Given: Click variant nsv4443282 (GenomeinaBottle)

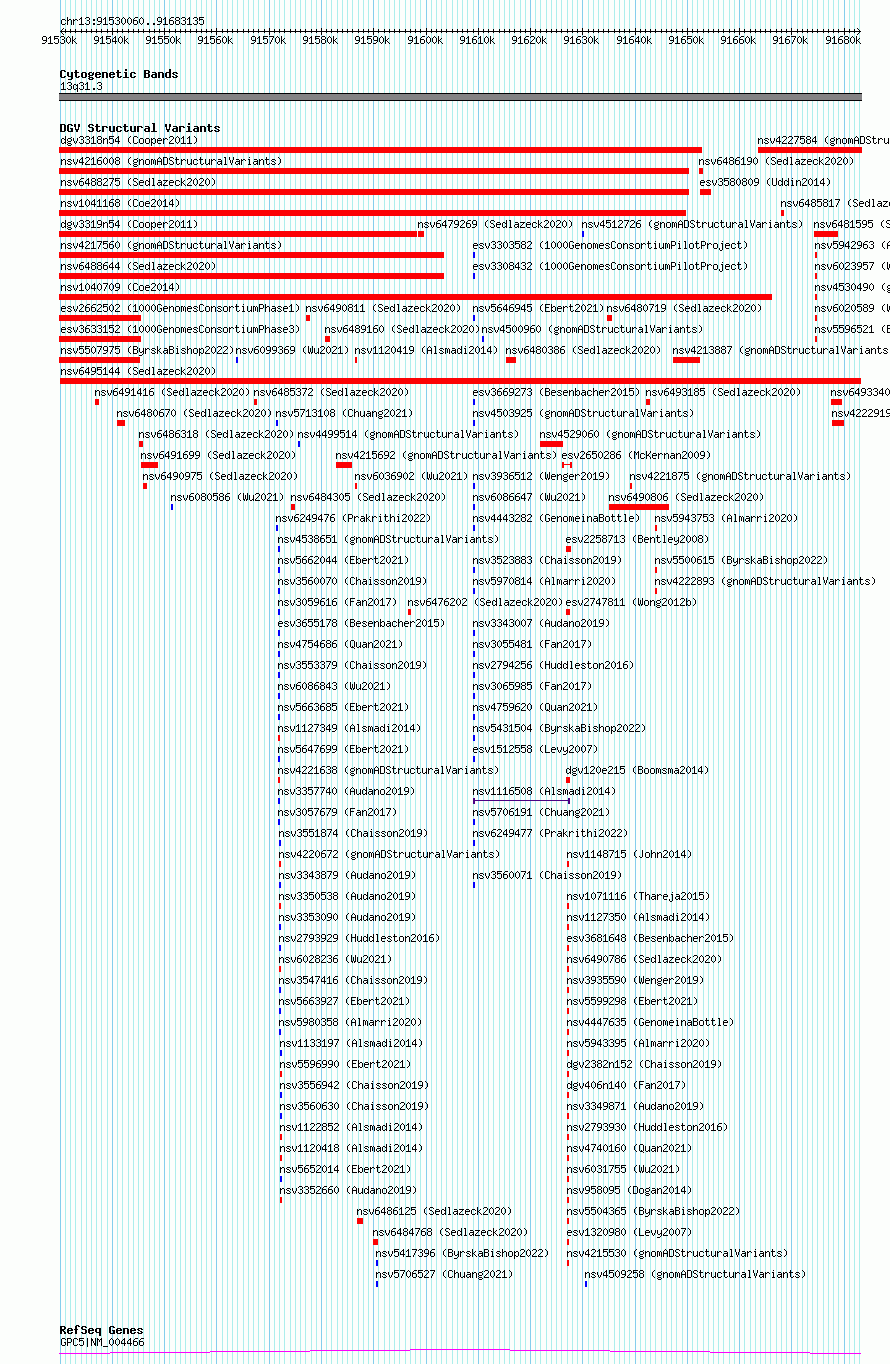Looking at the screenshot, I should 556,518.
